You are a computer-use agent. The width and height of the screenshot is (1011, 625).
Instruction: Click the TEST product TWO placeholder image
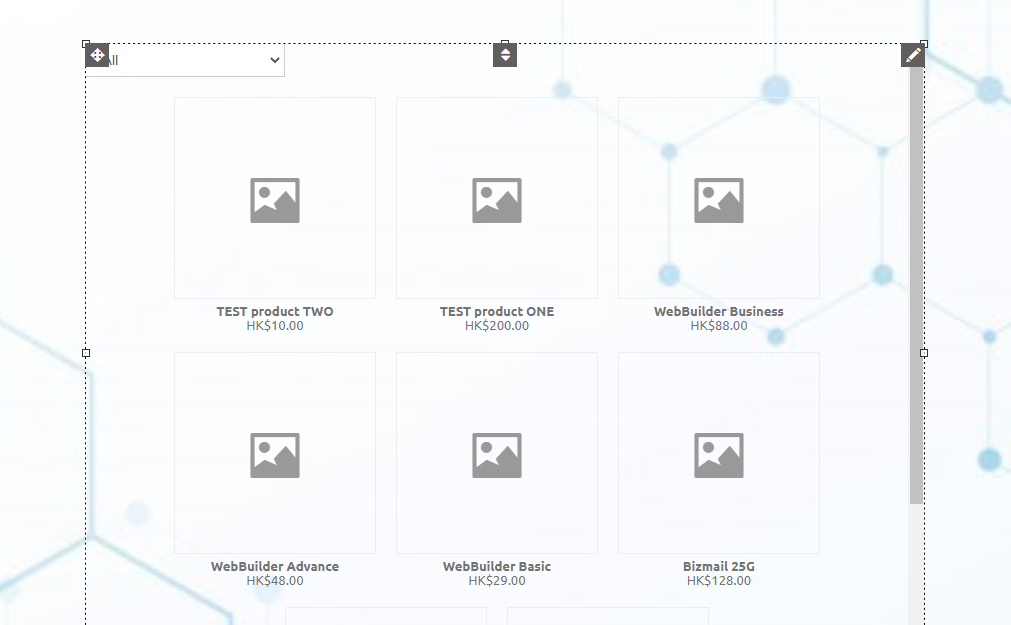point(275,198)
